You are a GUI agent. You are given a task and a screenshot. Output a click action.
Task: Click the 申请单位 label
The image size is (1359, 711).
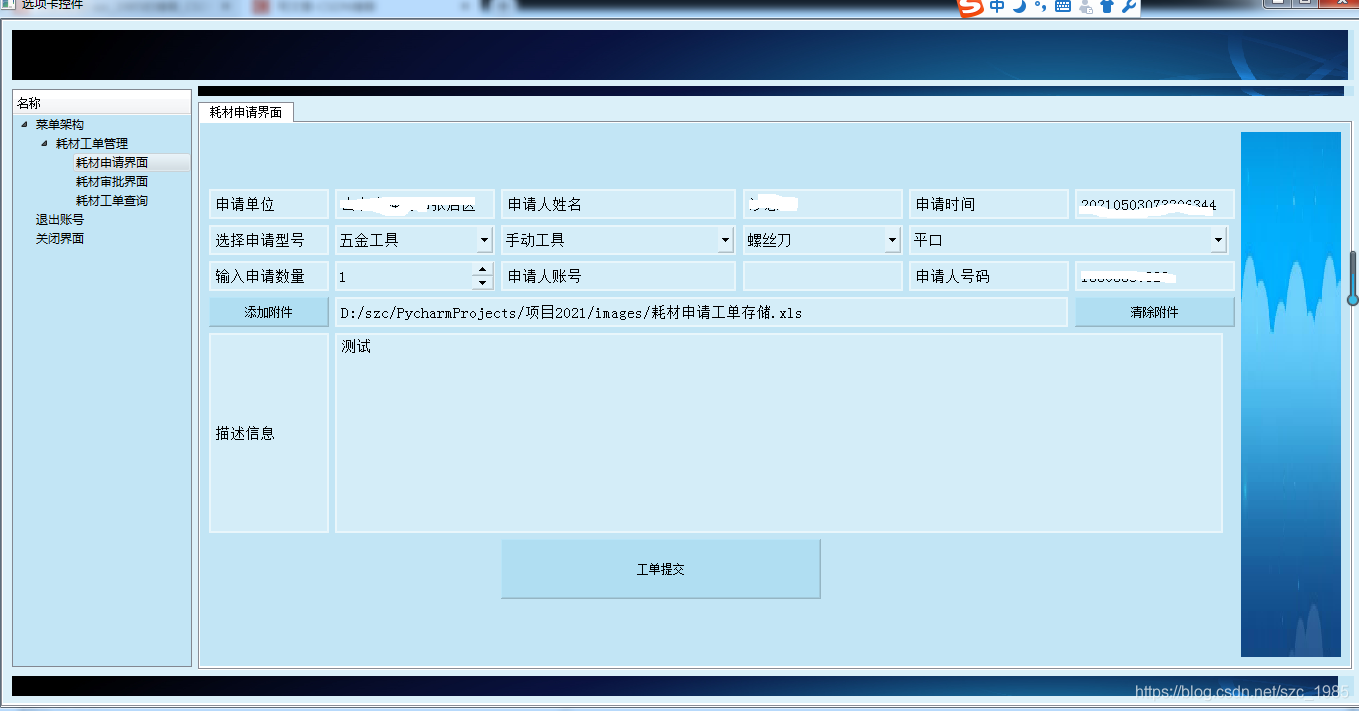tap(269, 204)
